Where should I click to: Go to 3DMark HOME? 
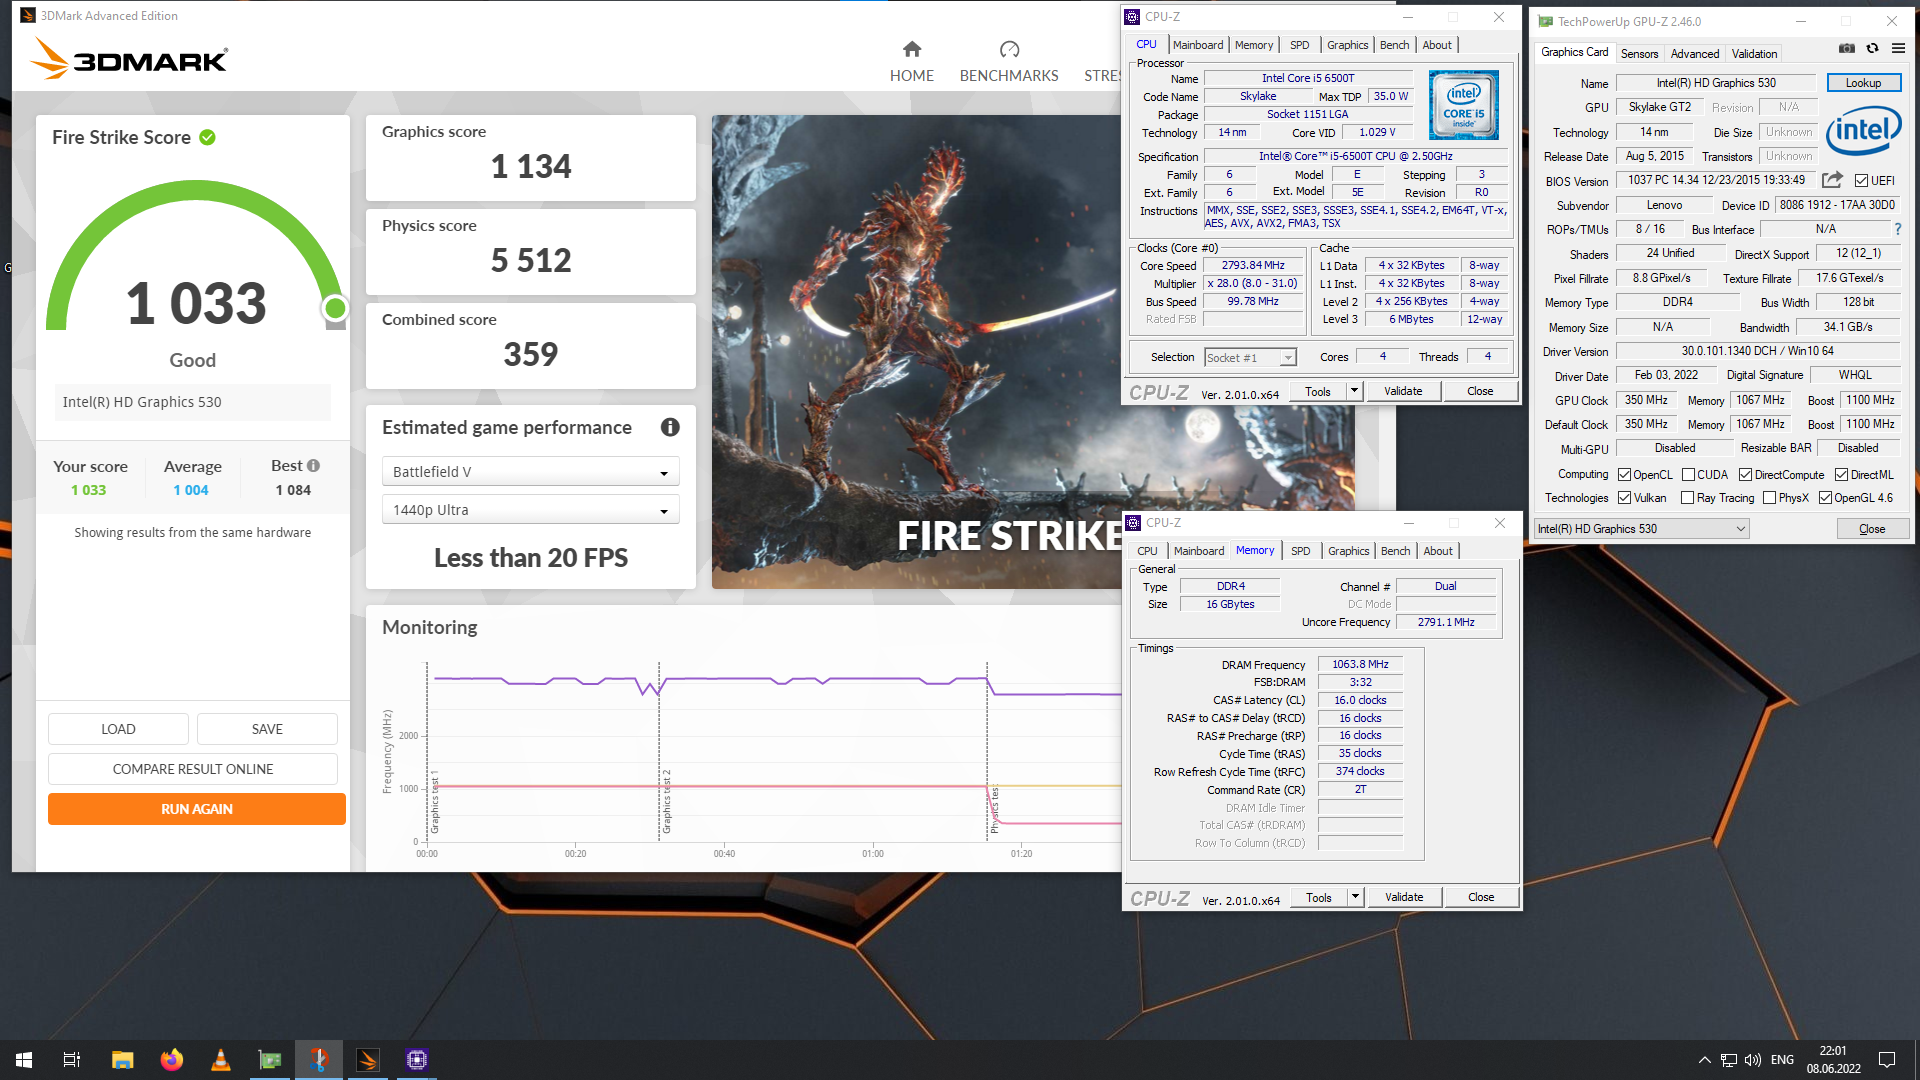[x=911, y=62]
